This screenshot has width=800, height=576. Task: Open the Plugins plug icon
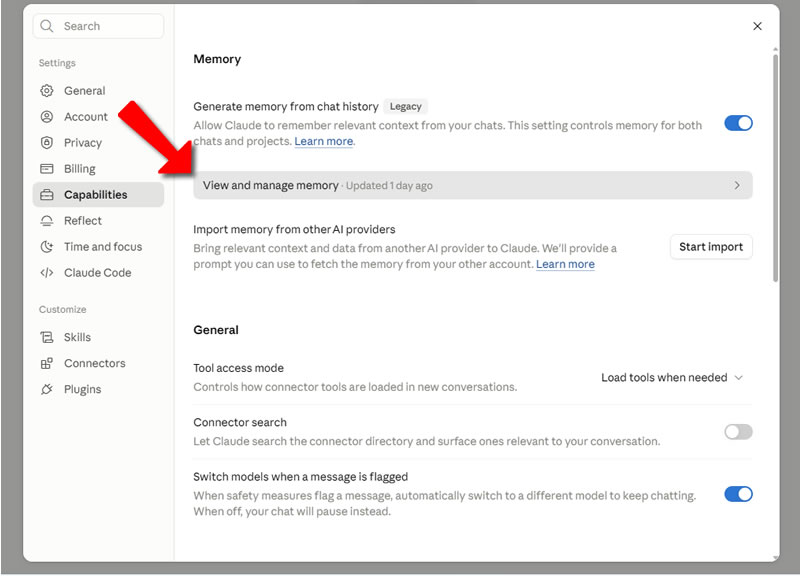coord(46,389)
